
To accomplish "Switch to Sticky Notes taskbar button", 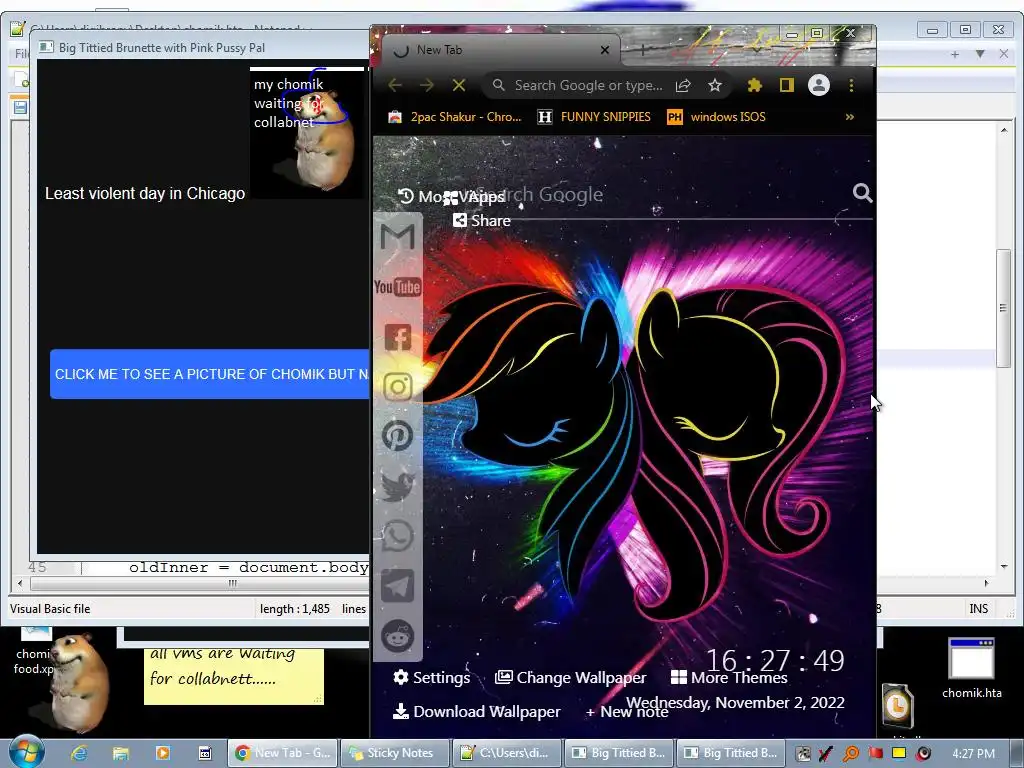I will [x=395, y=753].
